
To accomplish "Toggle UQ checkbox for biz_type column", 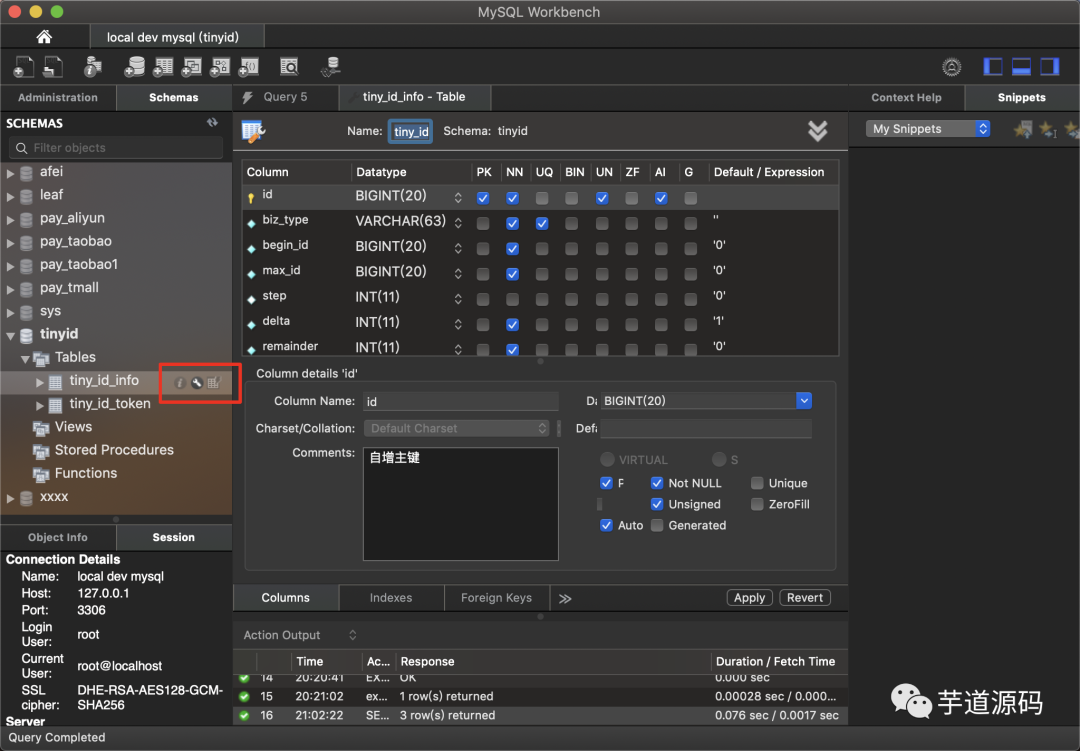I will point(542,223).
